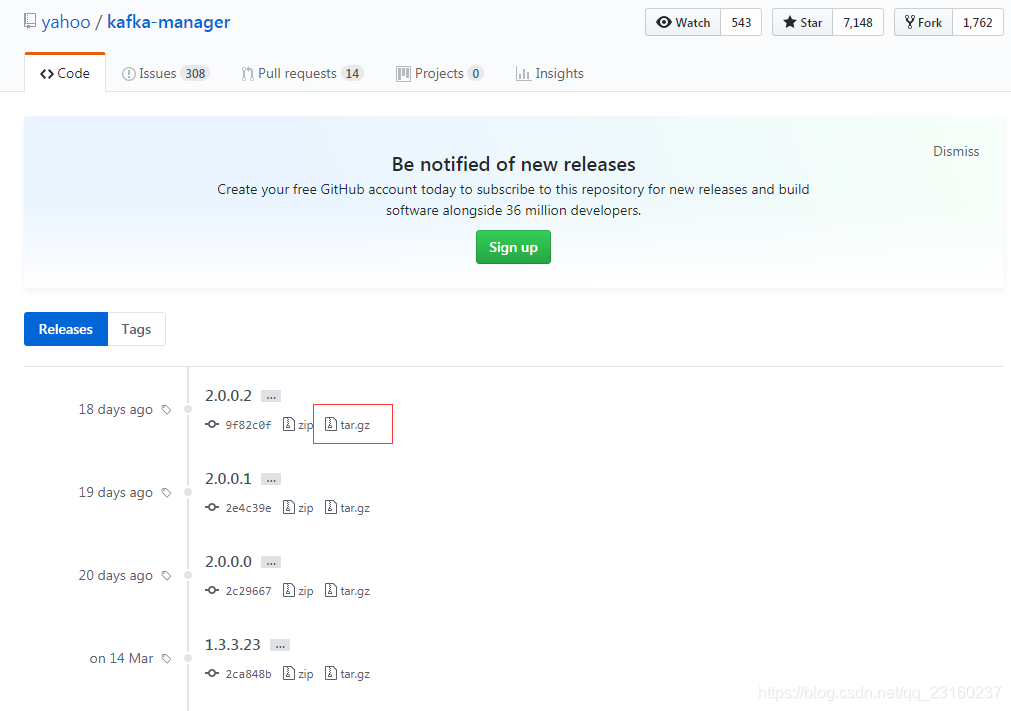Image resolution: width=1011 pixels, height=711 pixels.
Task: Click the 19 days ago date text
Action: tap(115, 492)
